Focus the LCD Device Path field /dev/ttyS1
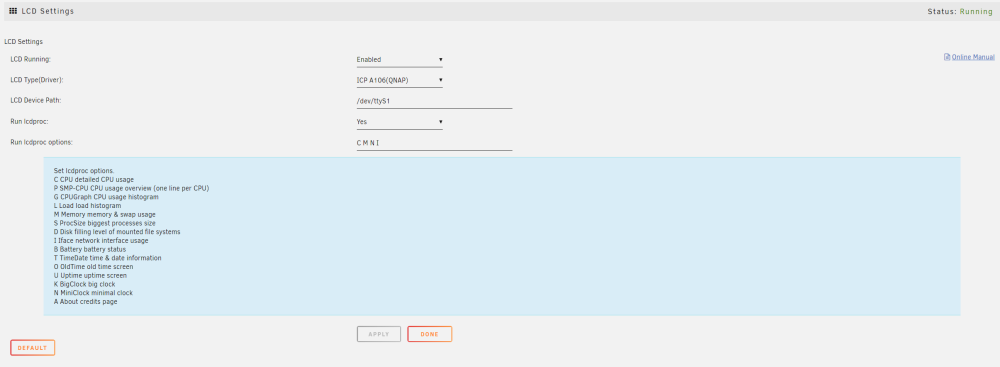Viewport: 1000px width, 367px height. (x=434, y=101)
